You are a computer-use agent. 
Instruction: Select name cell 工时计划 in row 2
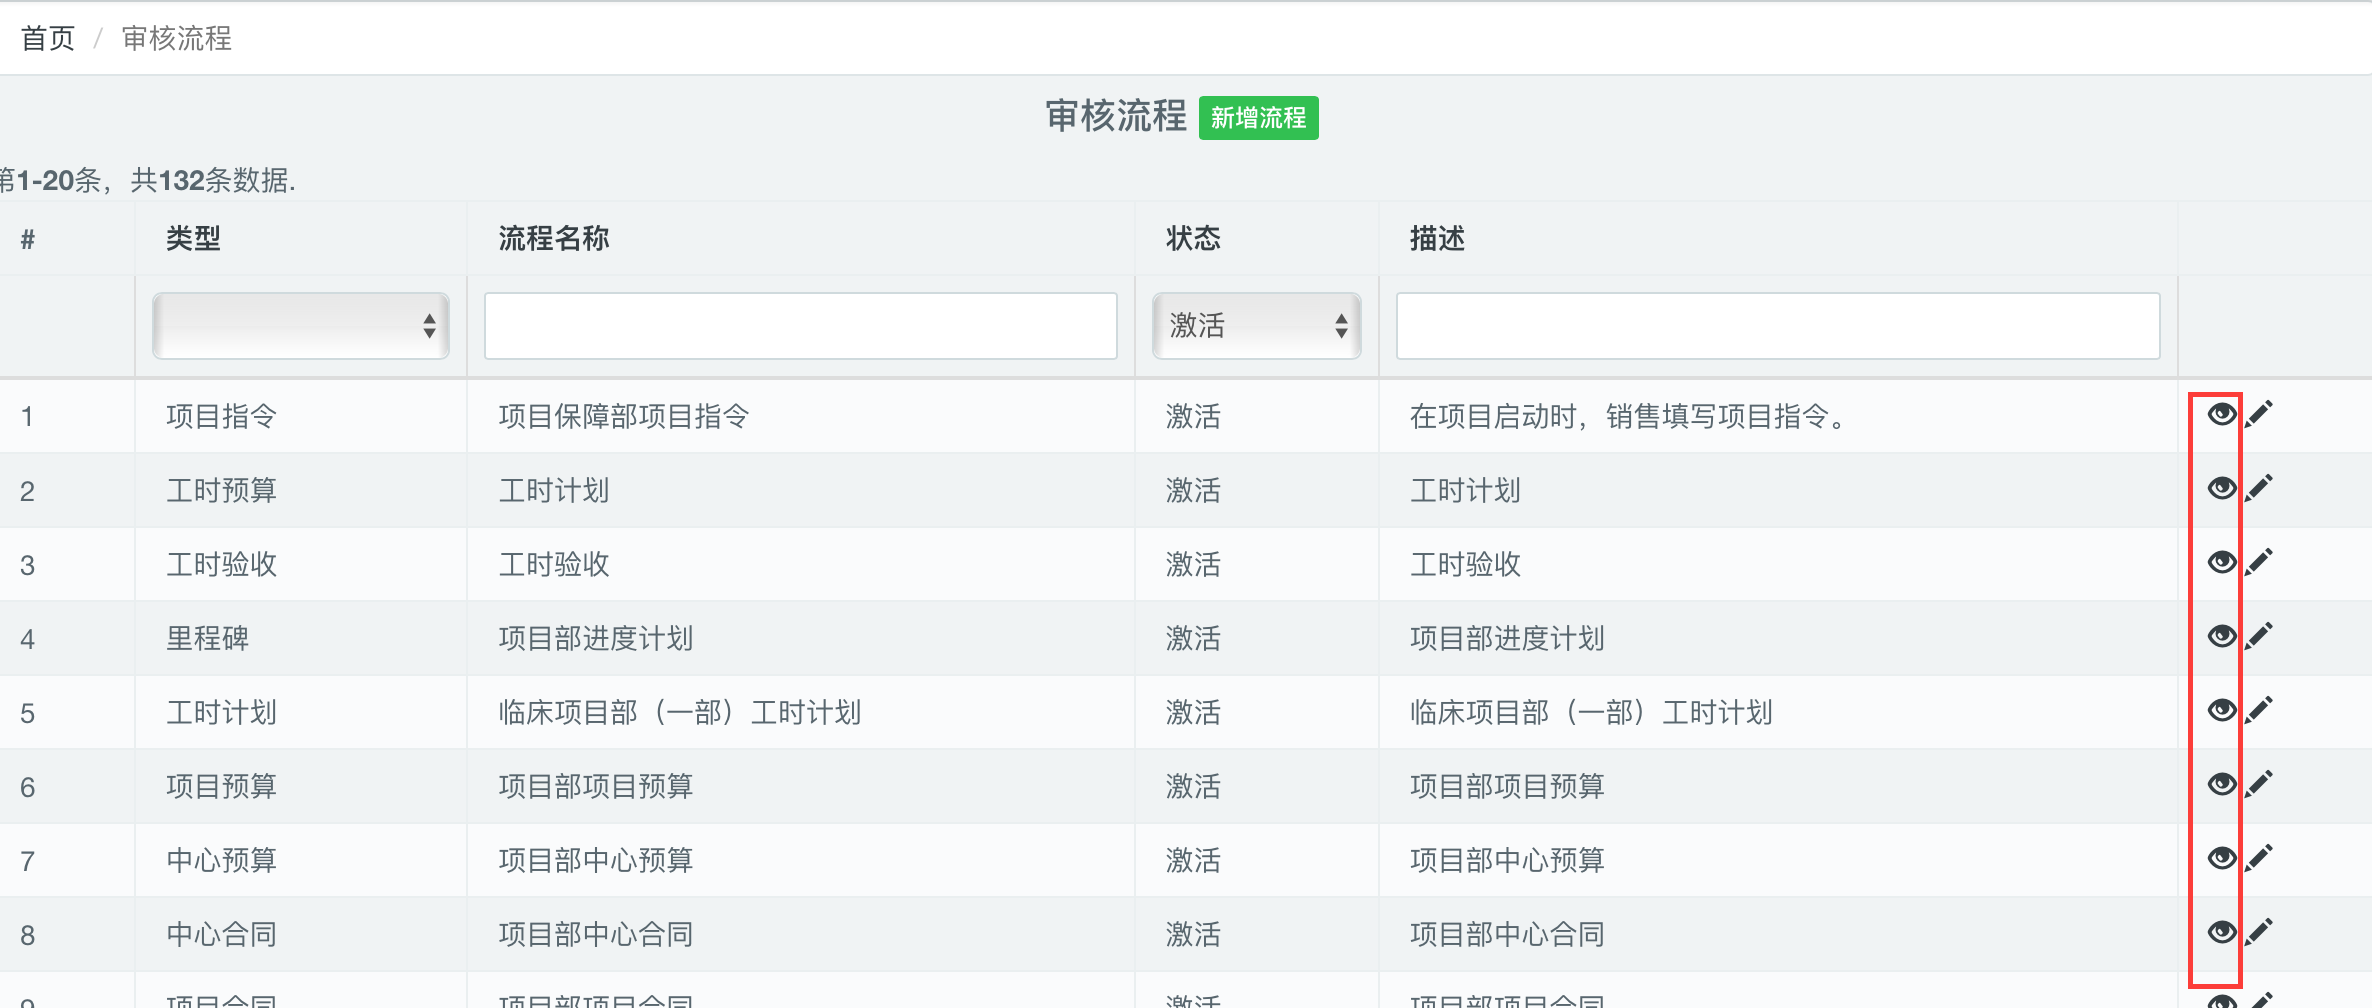click(554, 490)
